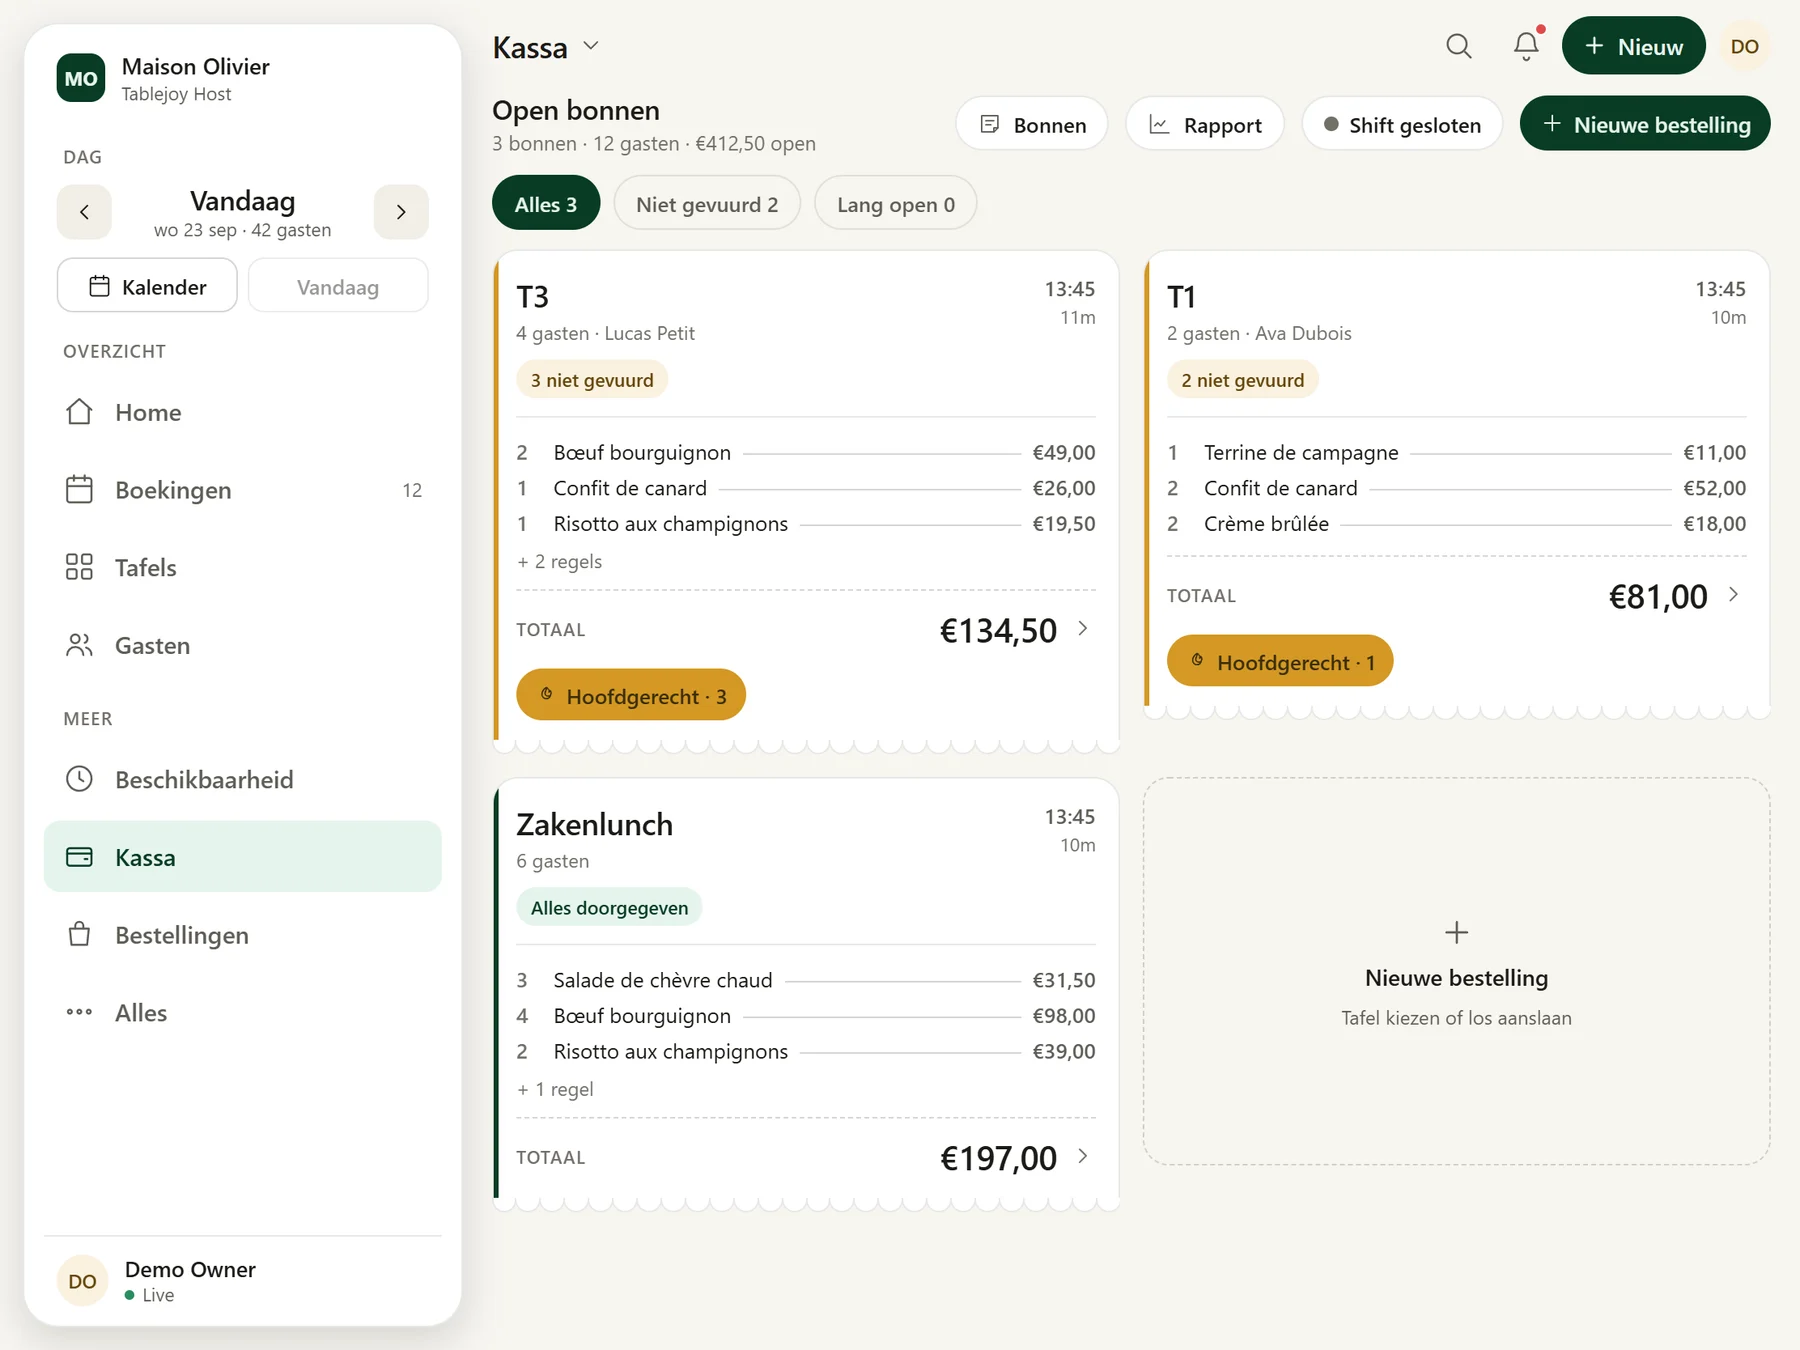1800x1350 pixels.
Task: Click the DO avatar in top bar
Action: click(1744, 46)
